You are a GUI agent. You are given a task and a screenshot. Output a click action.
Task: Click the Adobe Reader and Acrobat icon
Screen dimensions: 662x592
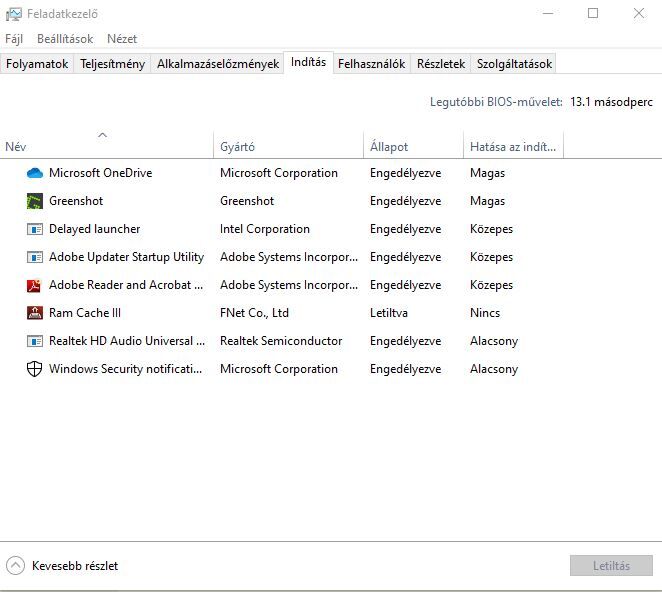tap(34, 285)
